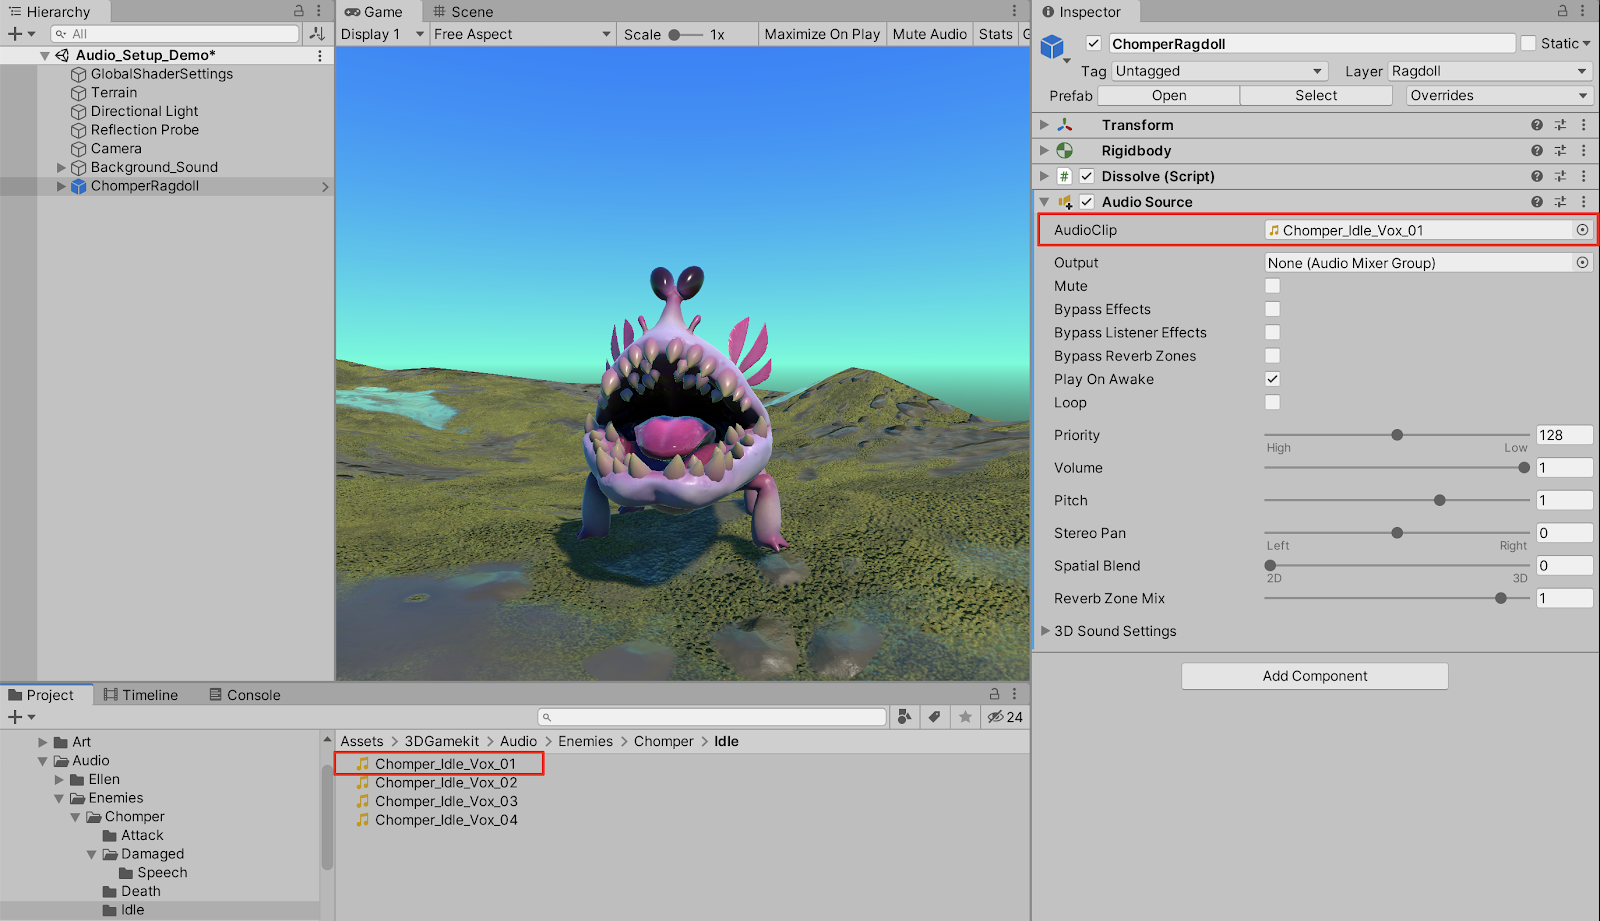Open the Free Aspect ratio dropdown
The height and width of the screenshot is (921, 1600).
point(521,34)
